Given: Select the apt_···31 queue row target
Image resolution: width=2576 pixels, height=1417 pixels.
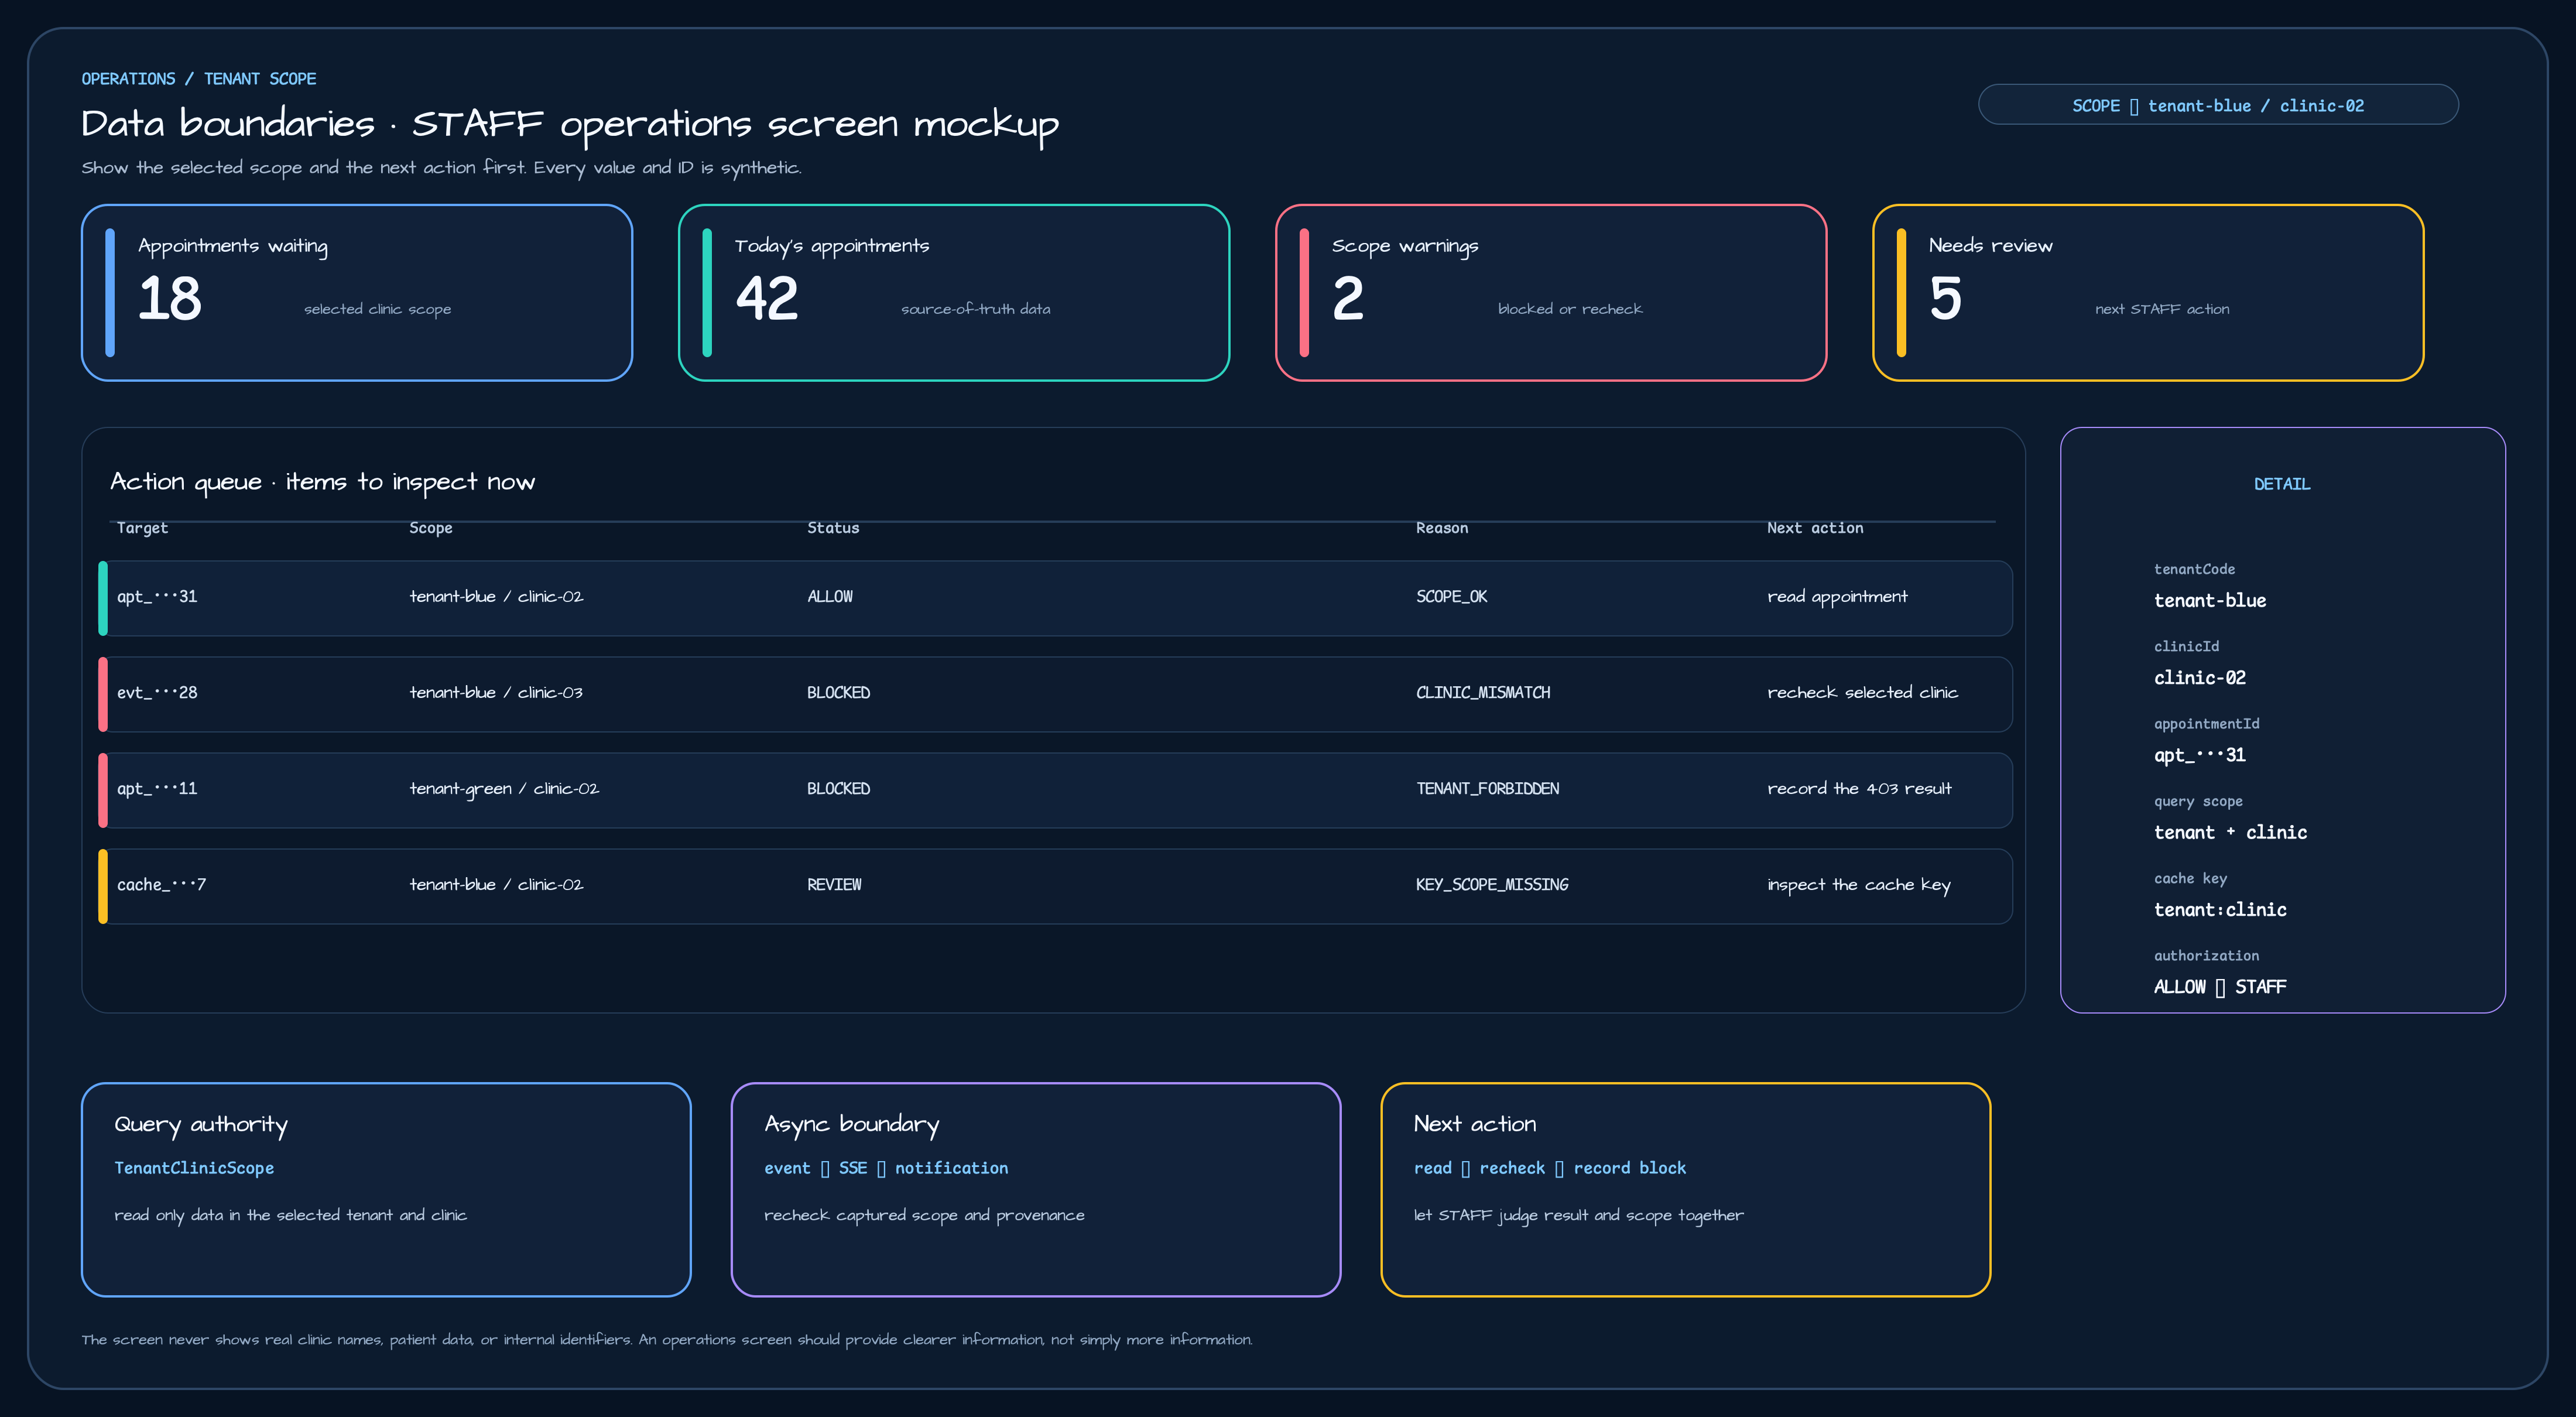Looking at the screenshot, I should pos(157,597).
